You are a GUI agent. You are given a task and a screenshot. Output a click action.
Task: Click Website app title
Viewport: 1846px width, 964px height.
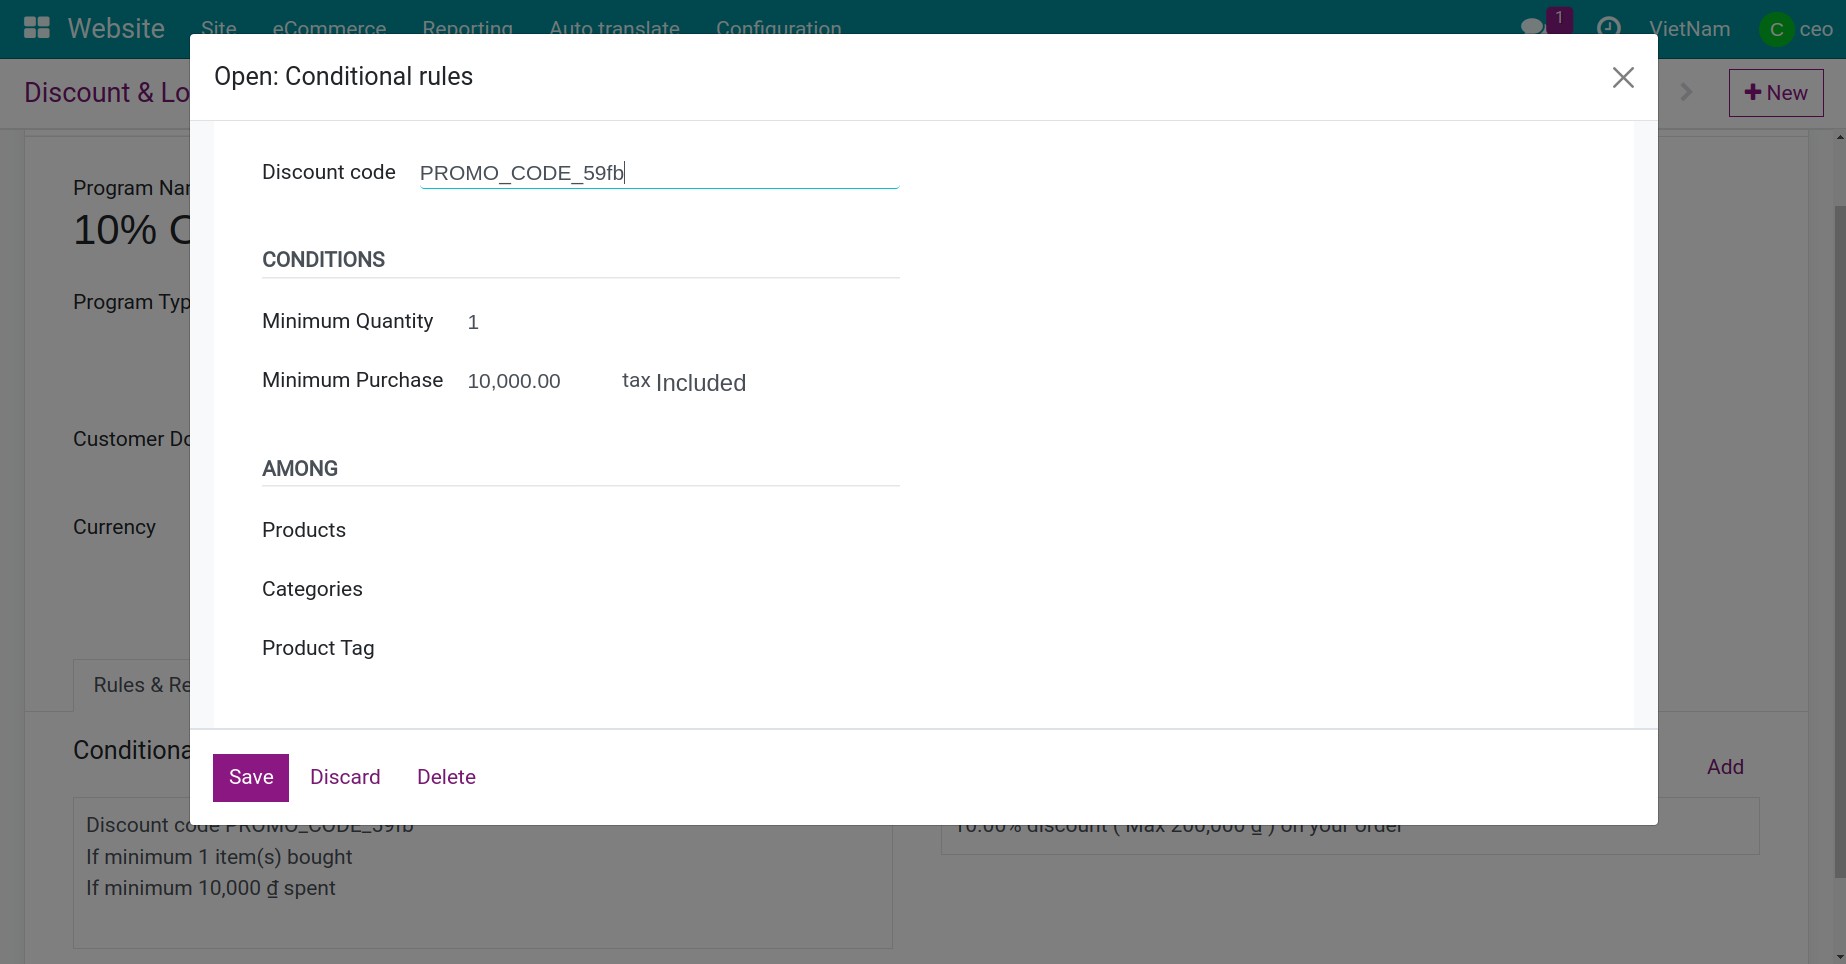(x=116, y=28)
